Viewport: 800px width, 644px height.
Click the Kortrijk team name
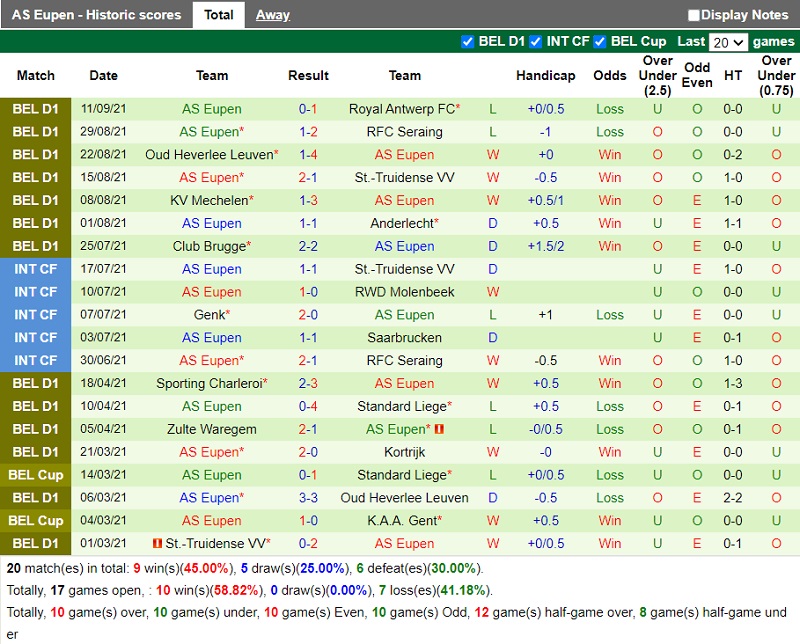[405, 452]
